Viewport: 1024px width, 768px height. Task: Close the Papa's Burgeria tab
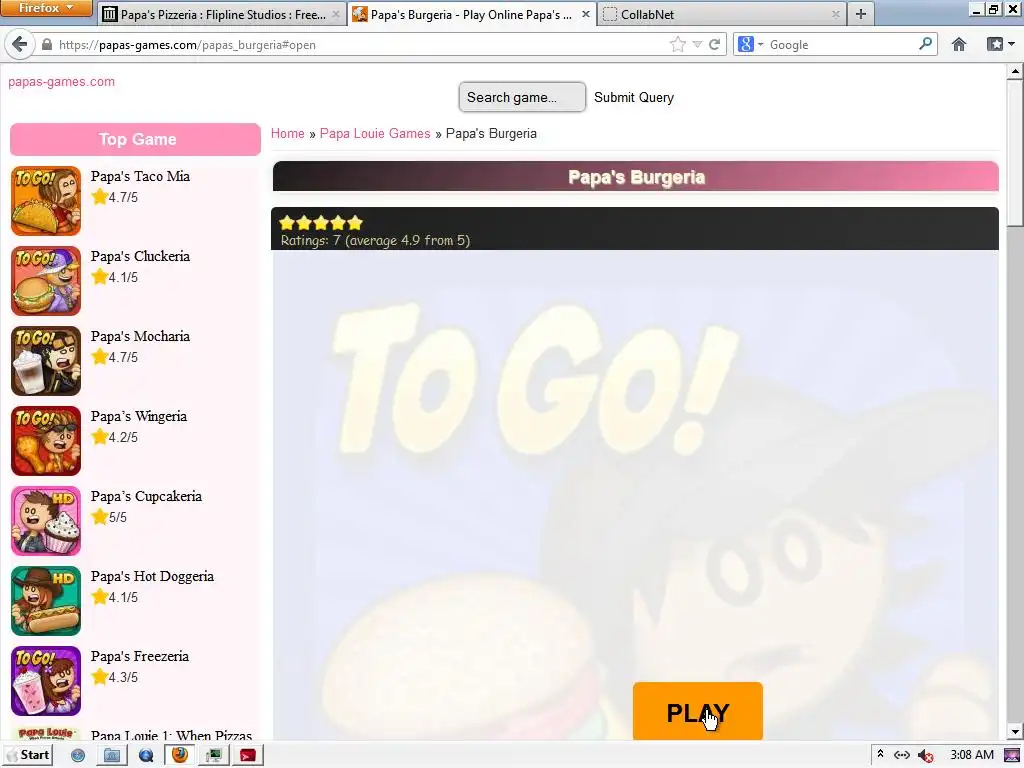(586, 14)
